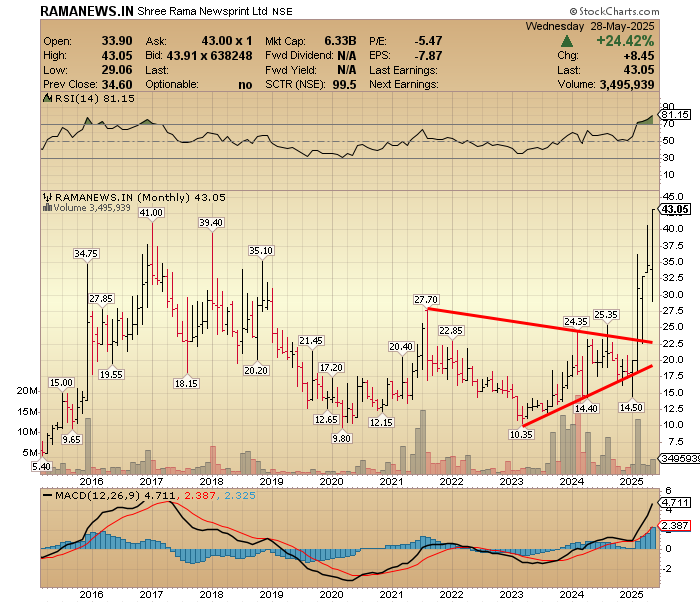Click the 27.70 high label in 2021
This screenshot has height=603, width=700.
[426, 299]
